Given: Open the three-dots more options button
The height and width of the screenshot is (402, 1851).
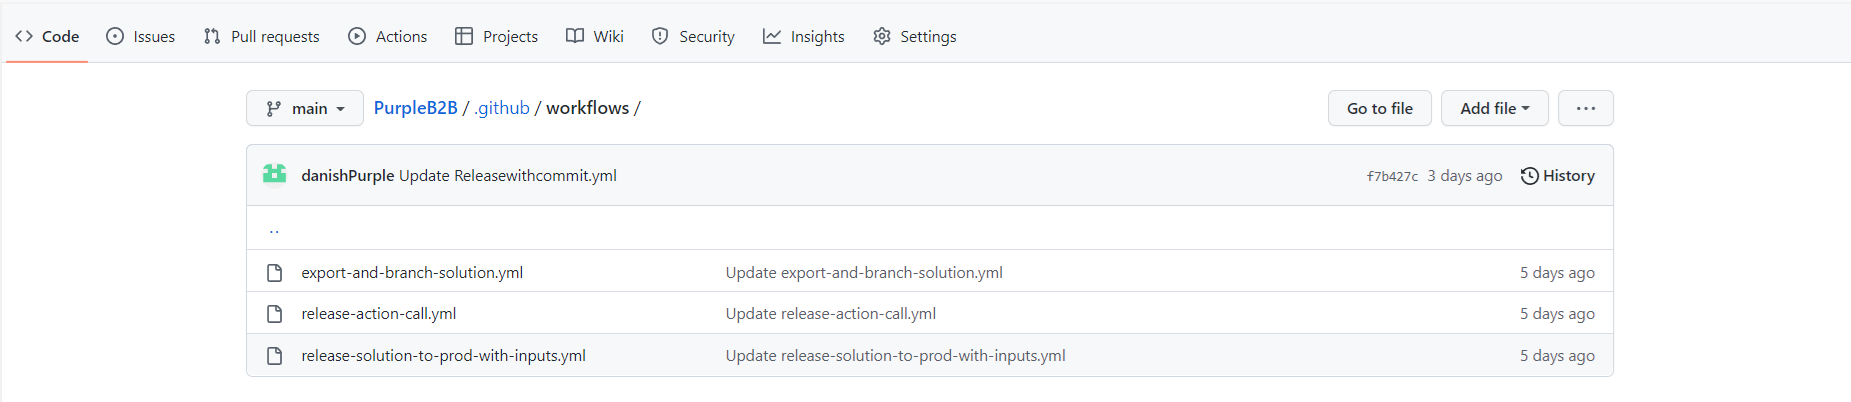Looking at the screenshot, I should (x=1585, y=108).
